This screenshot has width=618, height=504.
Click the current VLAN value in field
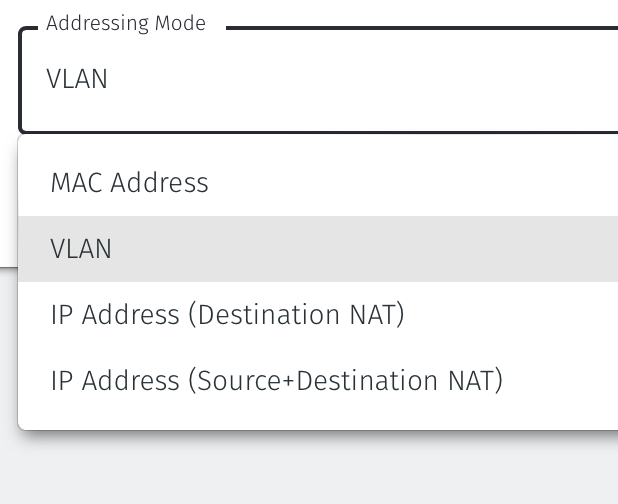tap(77, 80)
